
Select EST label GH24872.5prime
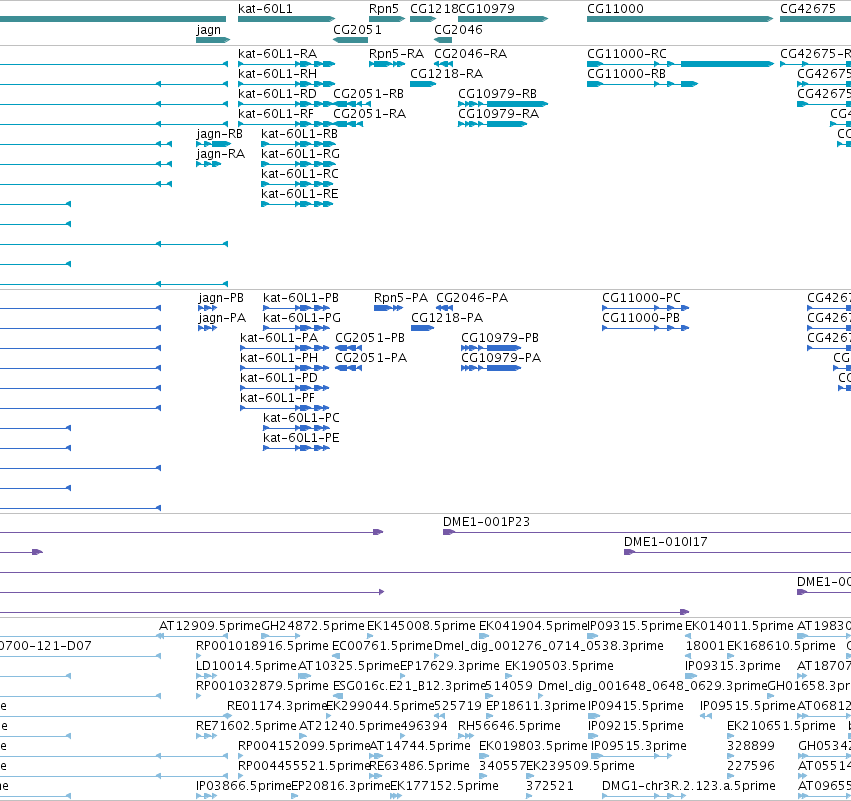313,626
